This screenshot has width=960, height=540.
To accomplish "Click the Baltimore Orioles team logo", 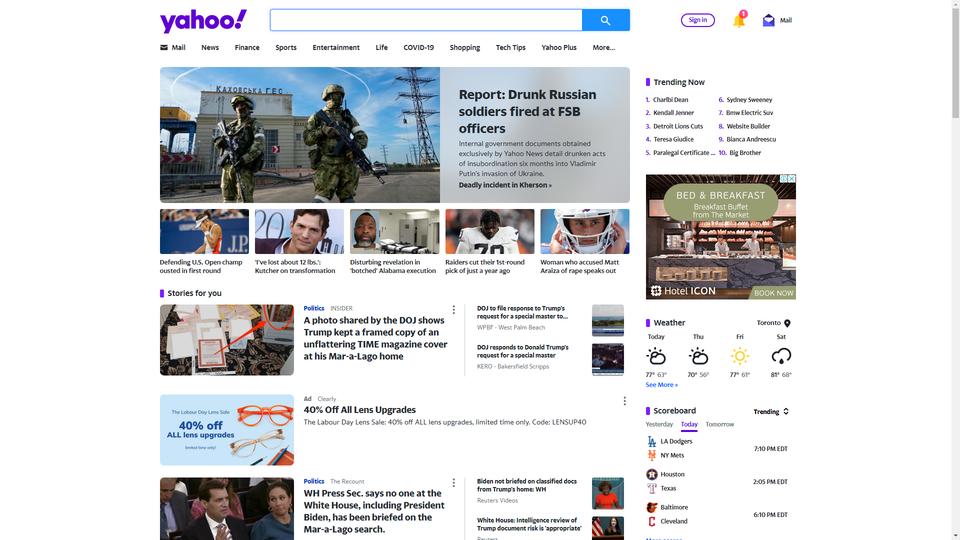I will pos(651,508).
